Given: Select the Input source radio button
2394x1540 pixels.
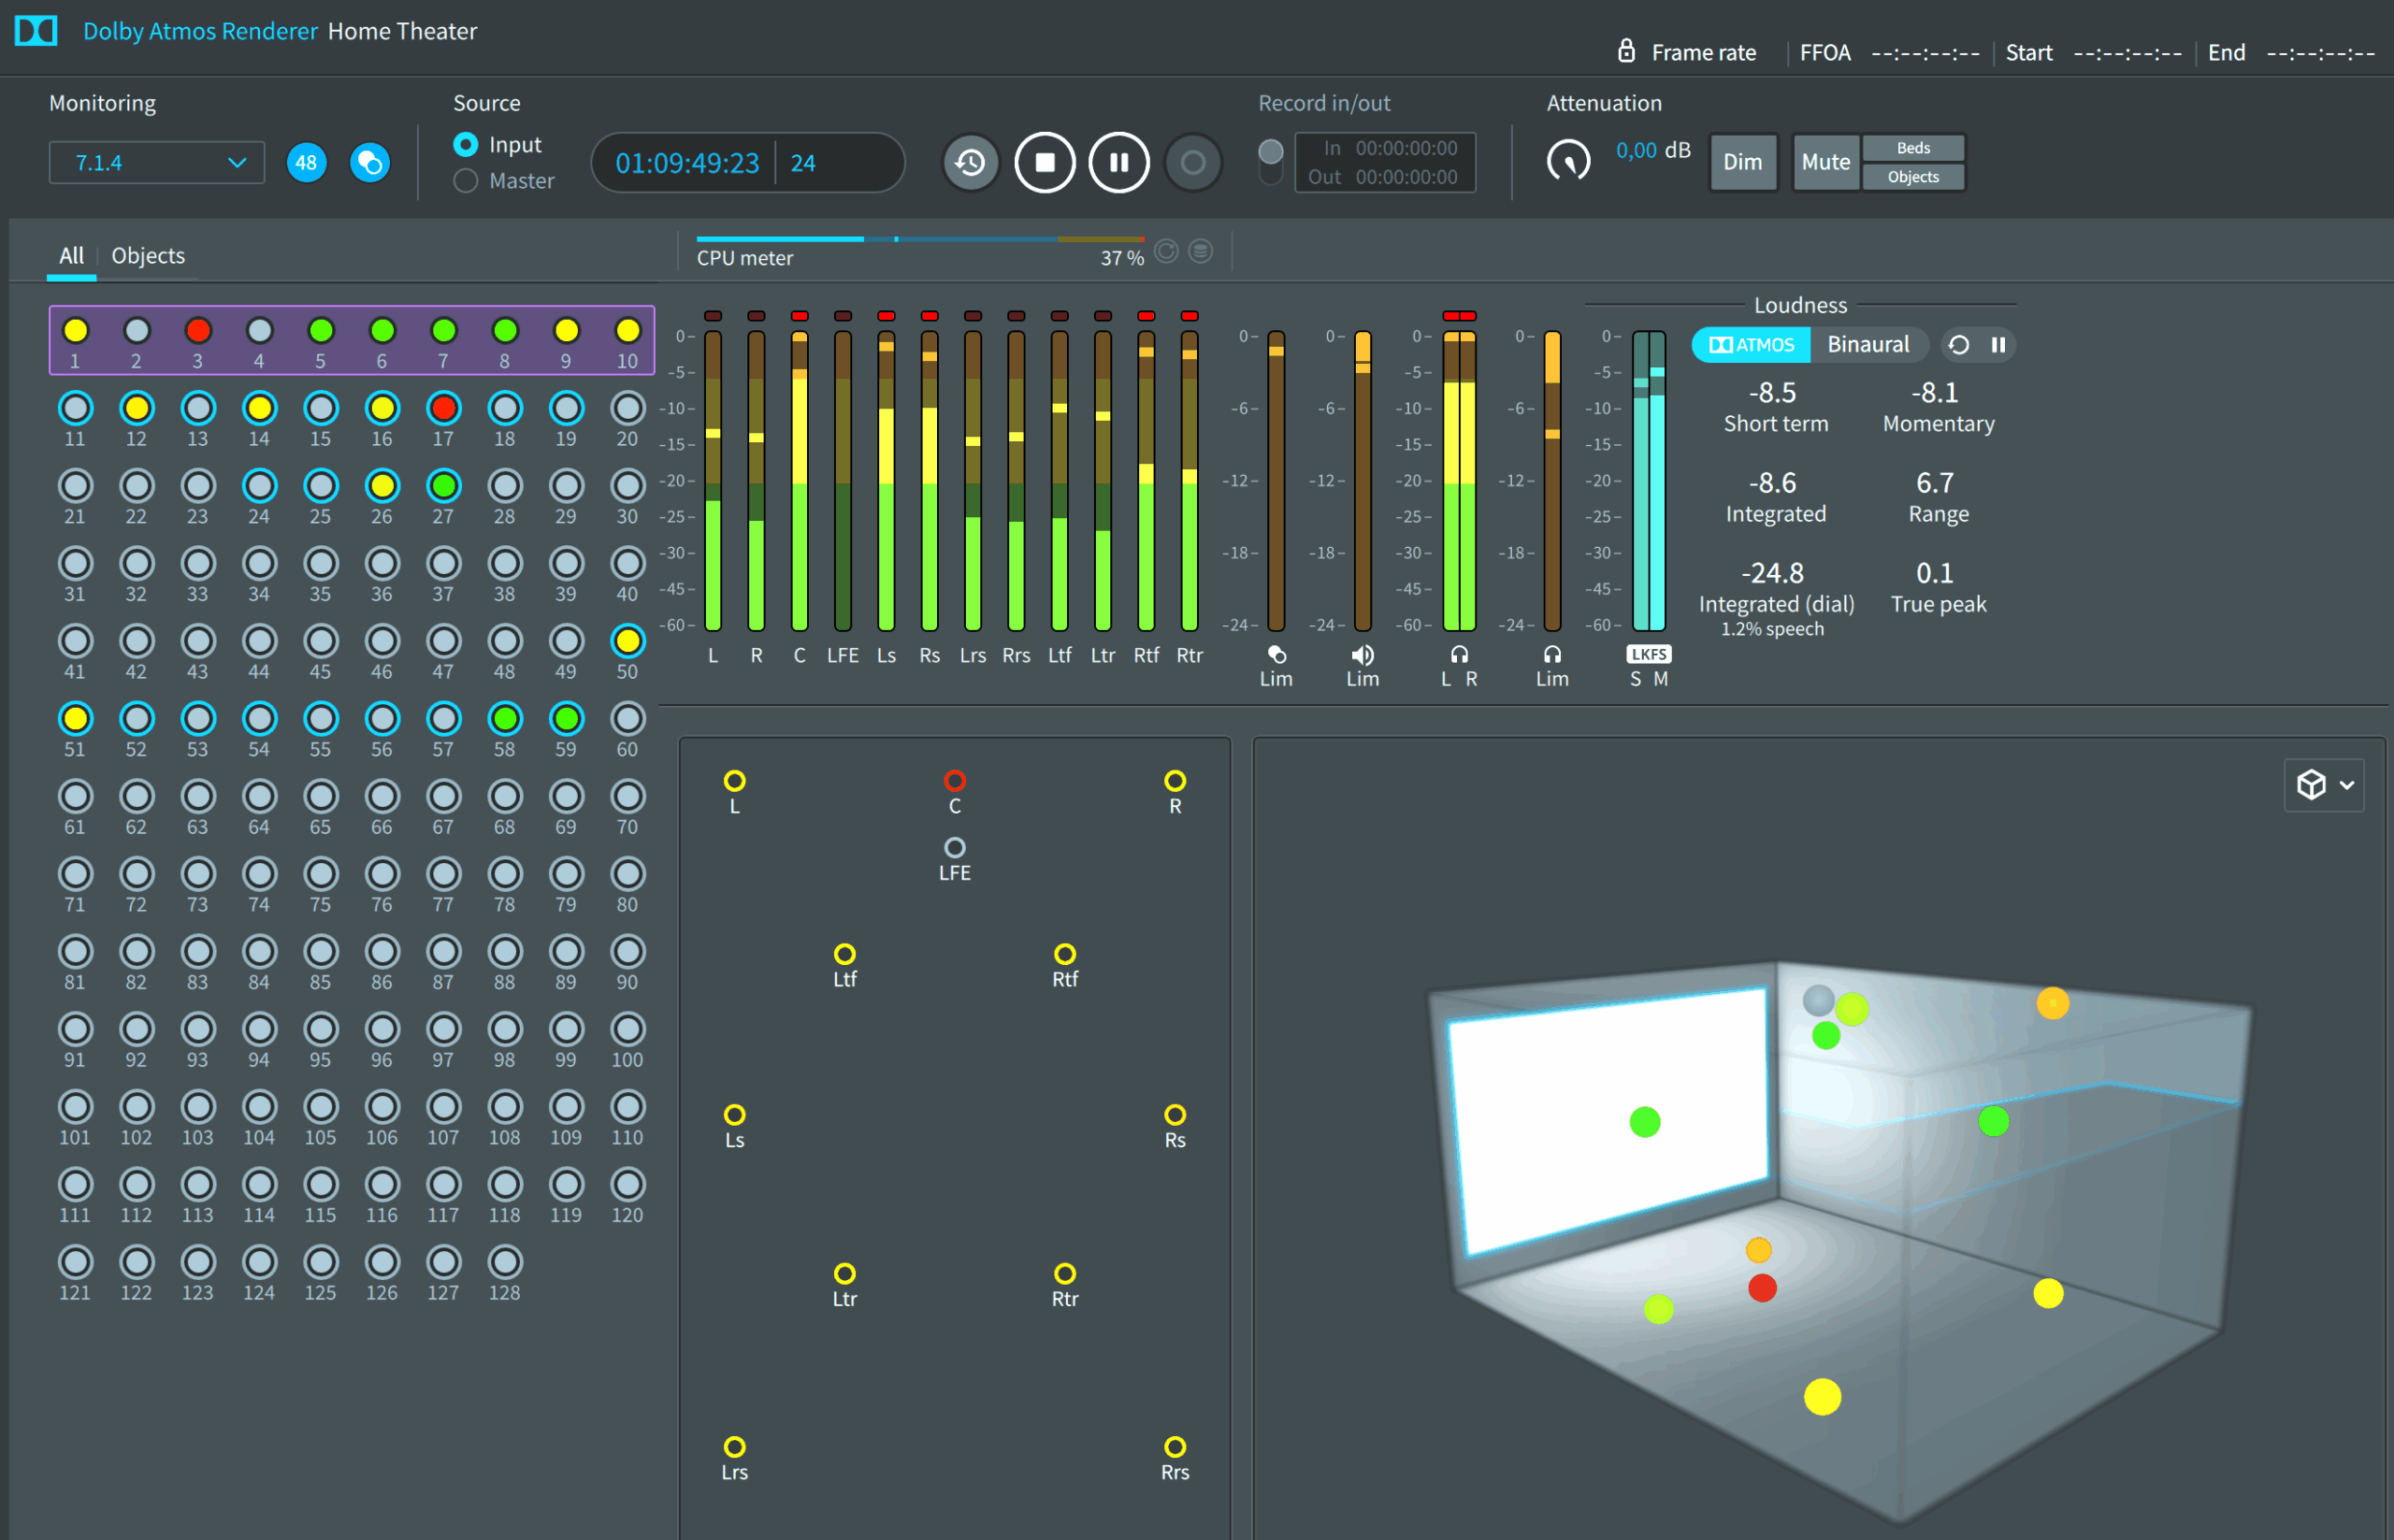Looking at the screenshot, I should 465,145.
